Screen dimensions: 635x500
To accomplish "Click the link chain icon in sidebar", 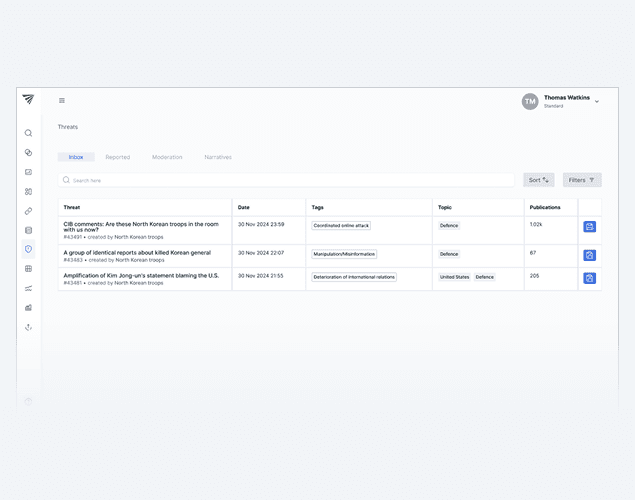I will (28, 211).
